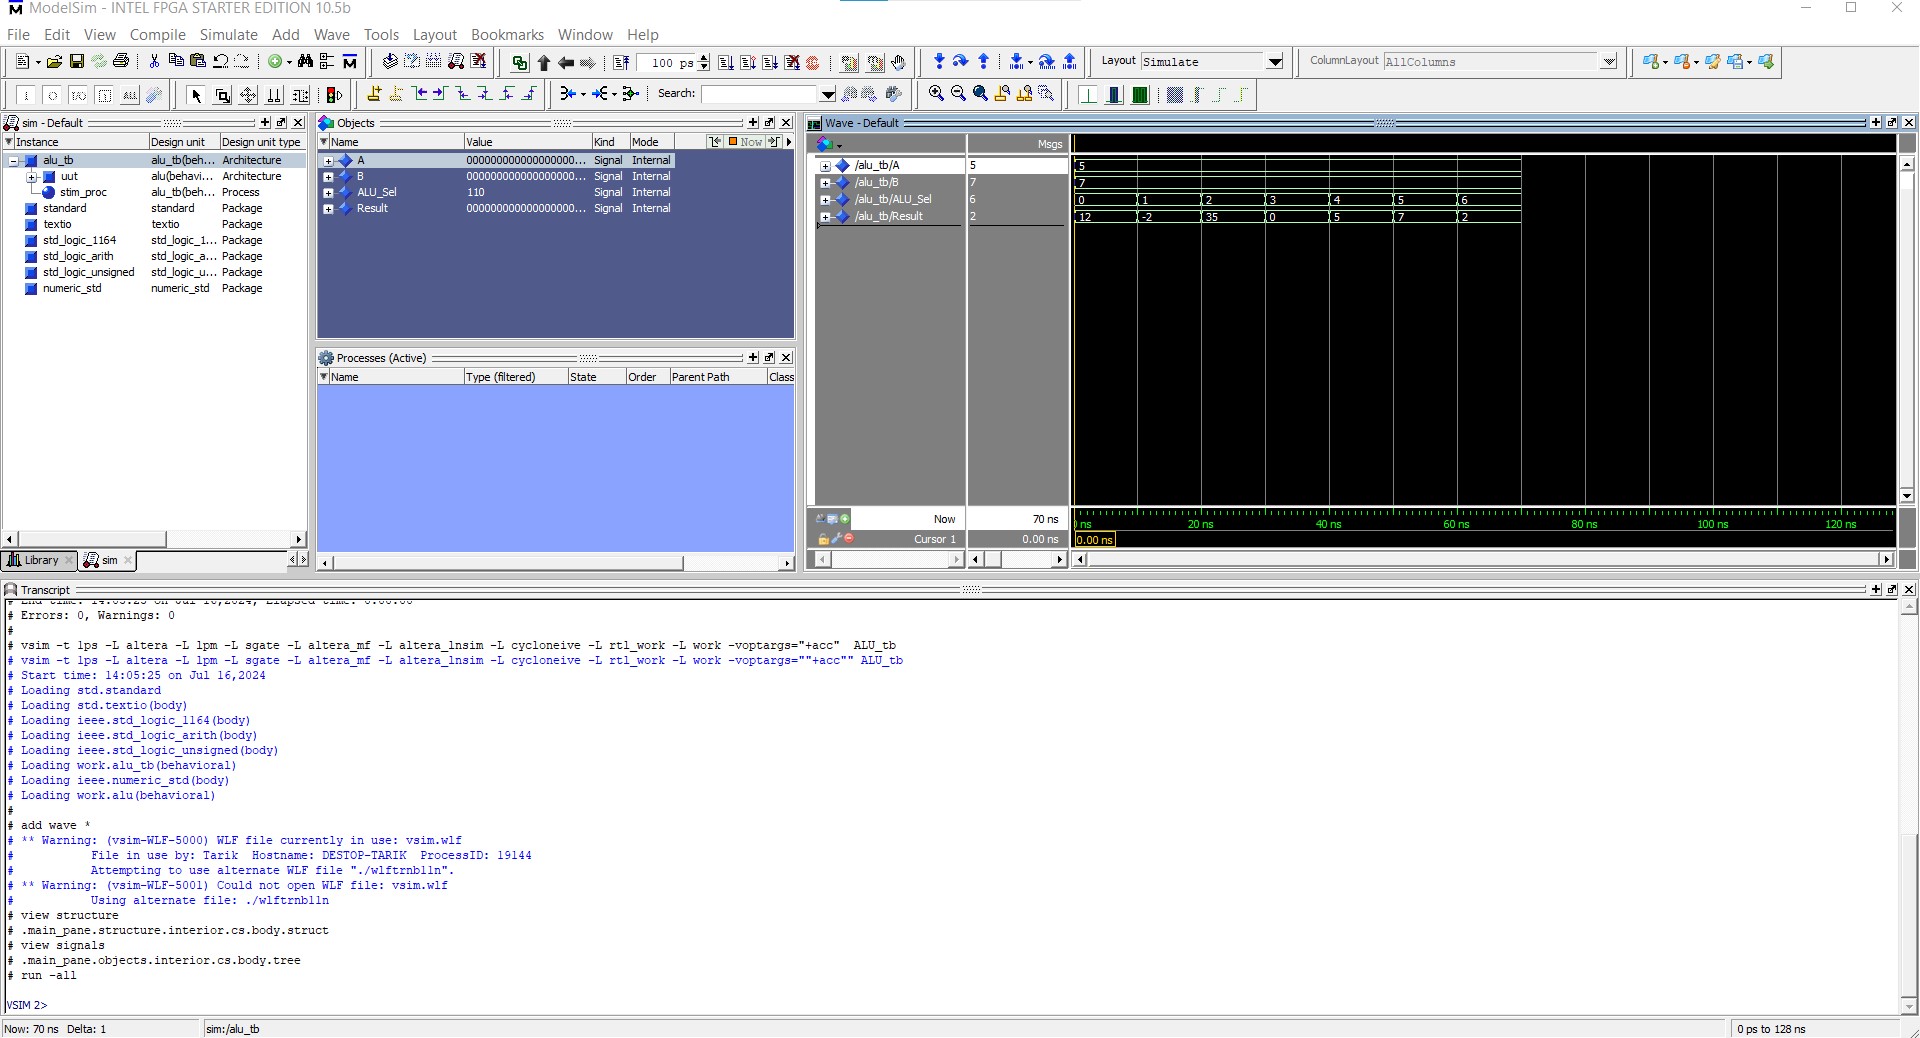Click the Step Into blue arrow icon
The image size is (1920, 1038).
point(939,62)
